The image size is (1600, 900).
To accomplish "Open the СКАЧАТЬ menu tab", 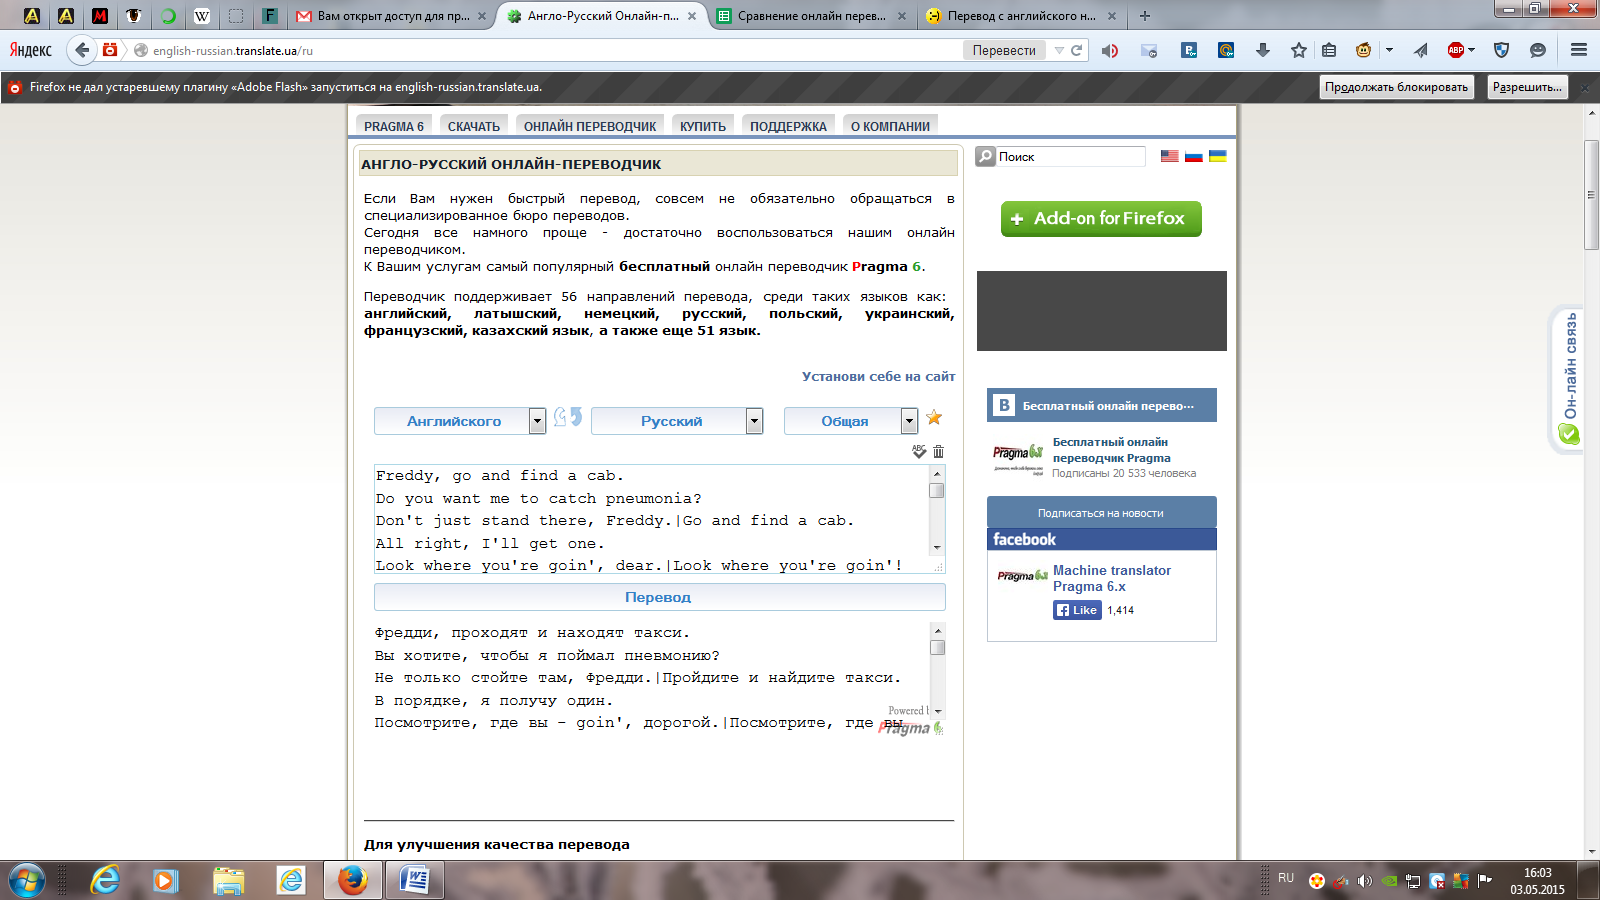I will (x=474, y=126).
